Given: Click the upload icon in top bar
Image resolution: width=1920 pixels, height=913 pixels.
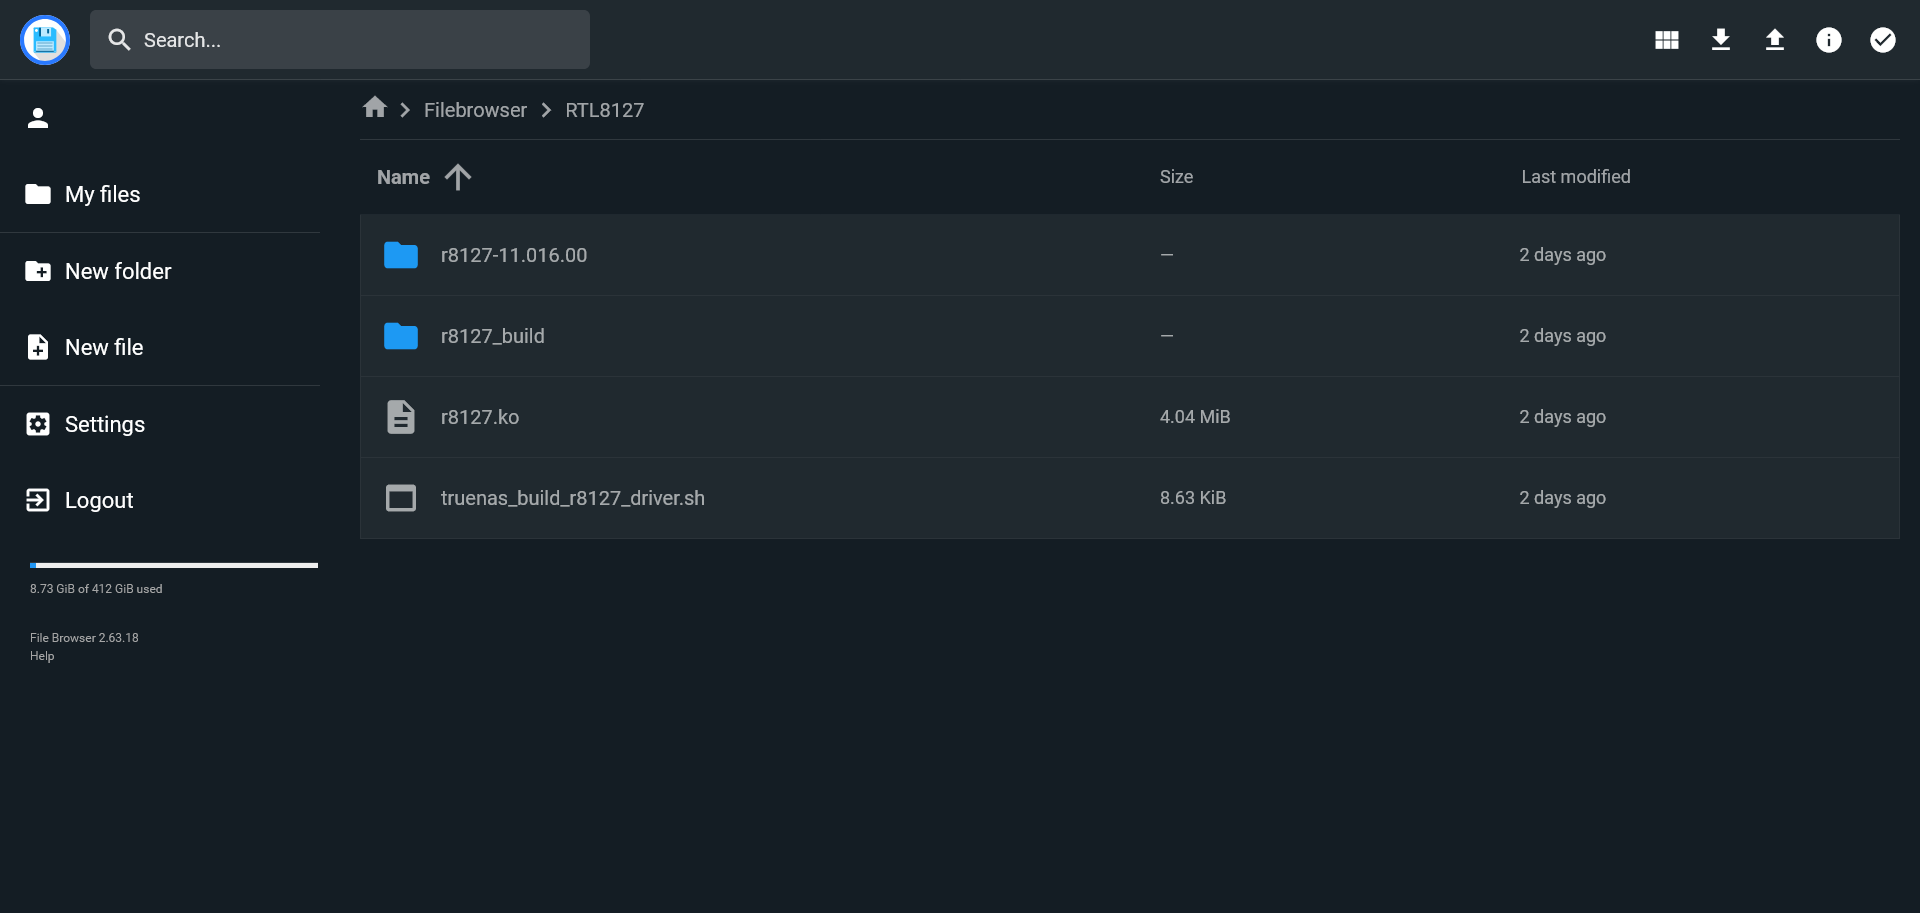Looking at the screenshot, I should [1775, 40].
